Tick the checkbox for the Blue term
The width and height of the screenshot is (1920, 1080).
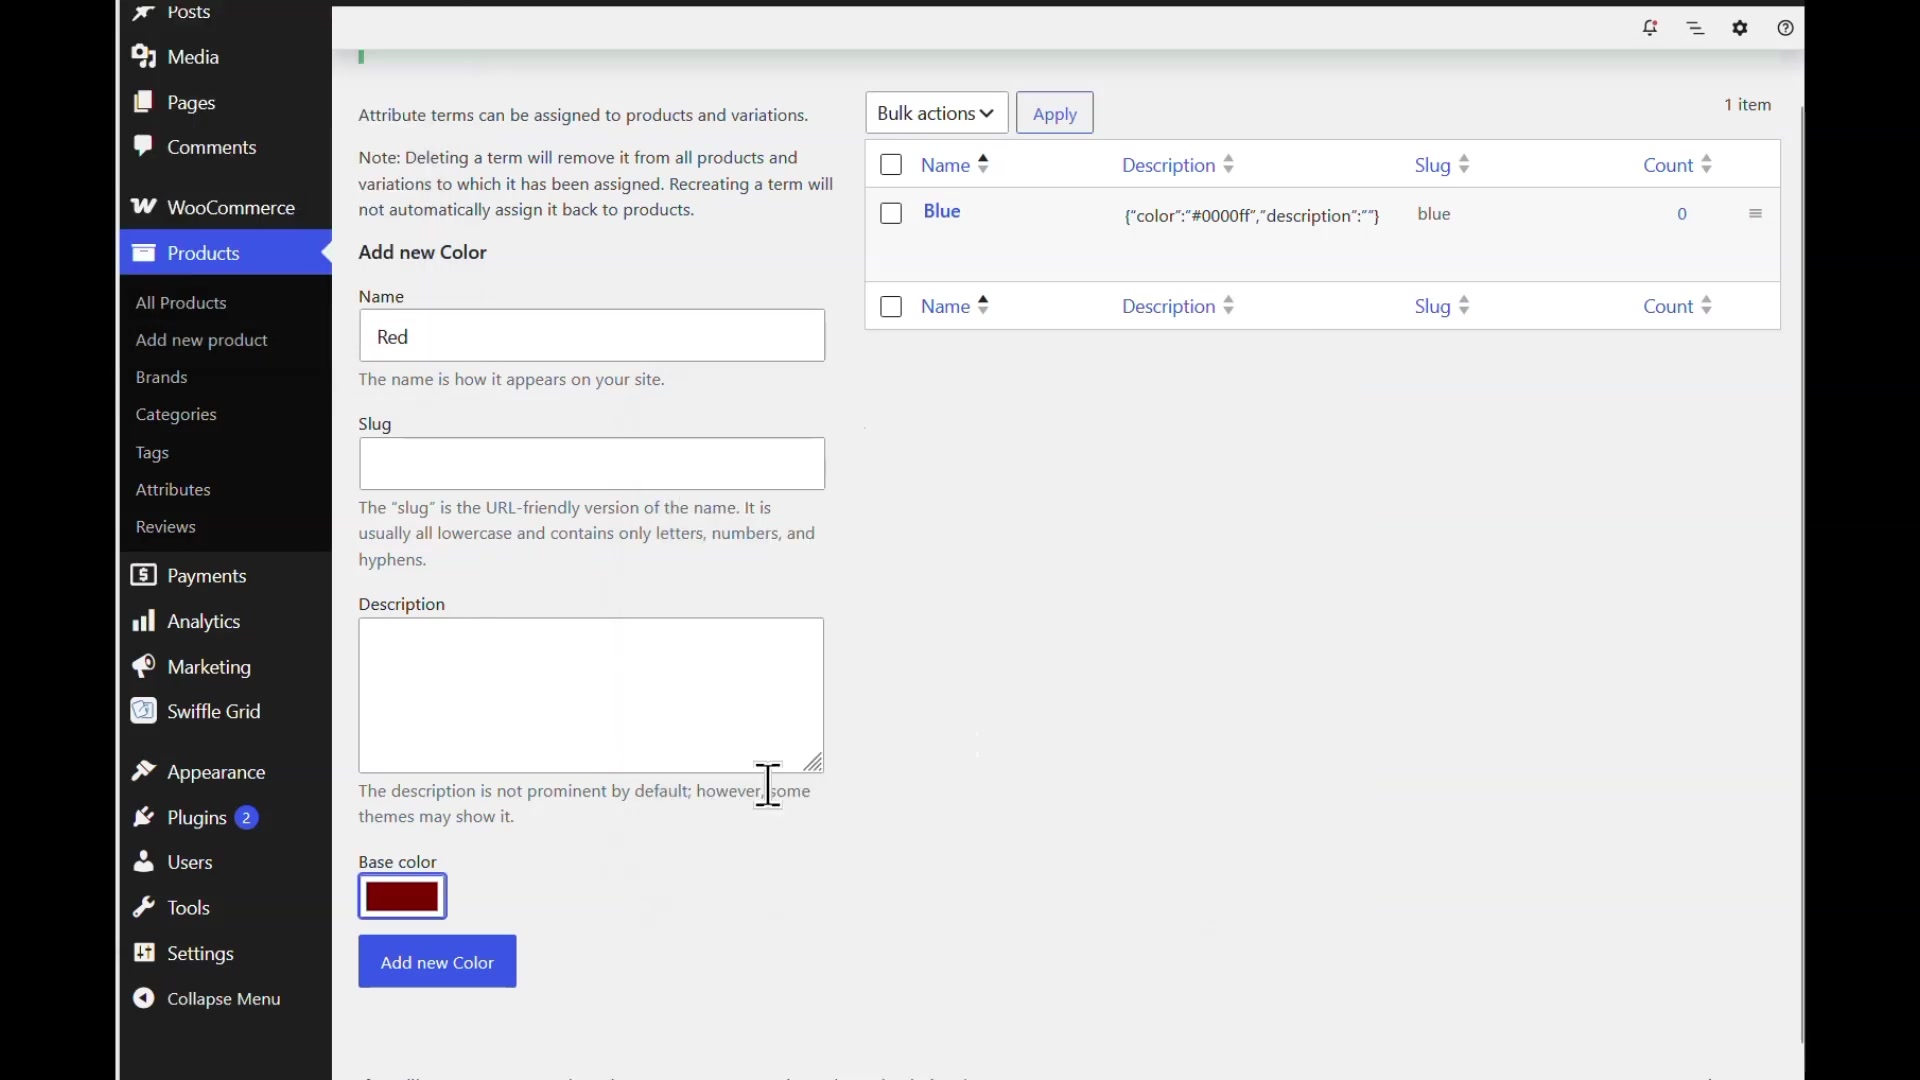click(891, 213)
